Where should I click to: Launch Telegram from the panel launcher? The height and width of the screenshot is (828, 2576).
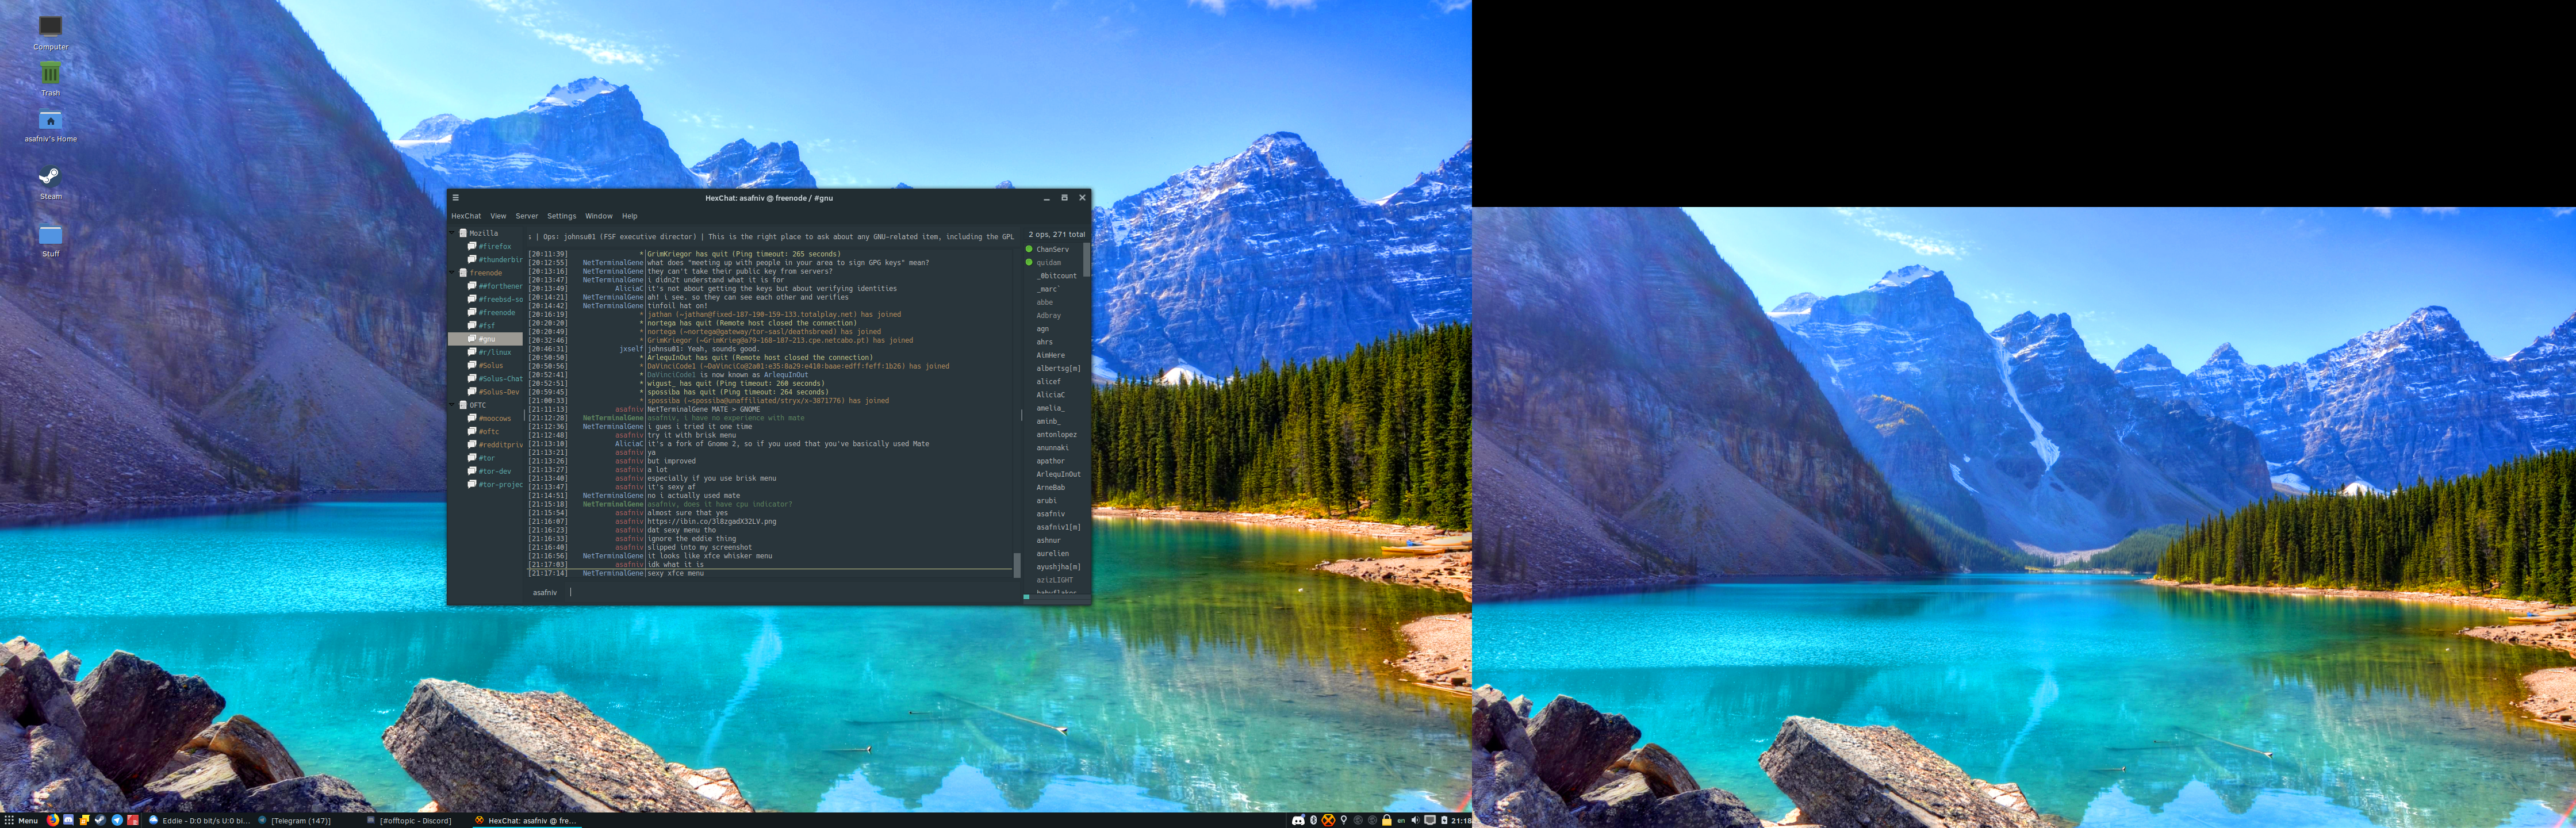tap(117, 820)
